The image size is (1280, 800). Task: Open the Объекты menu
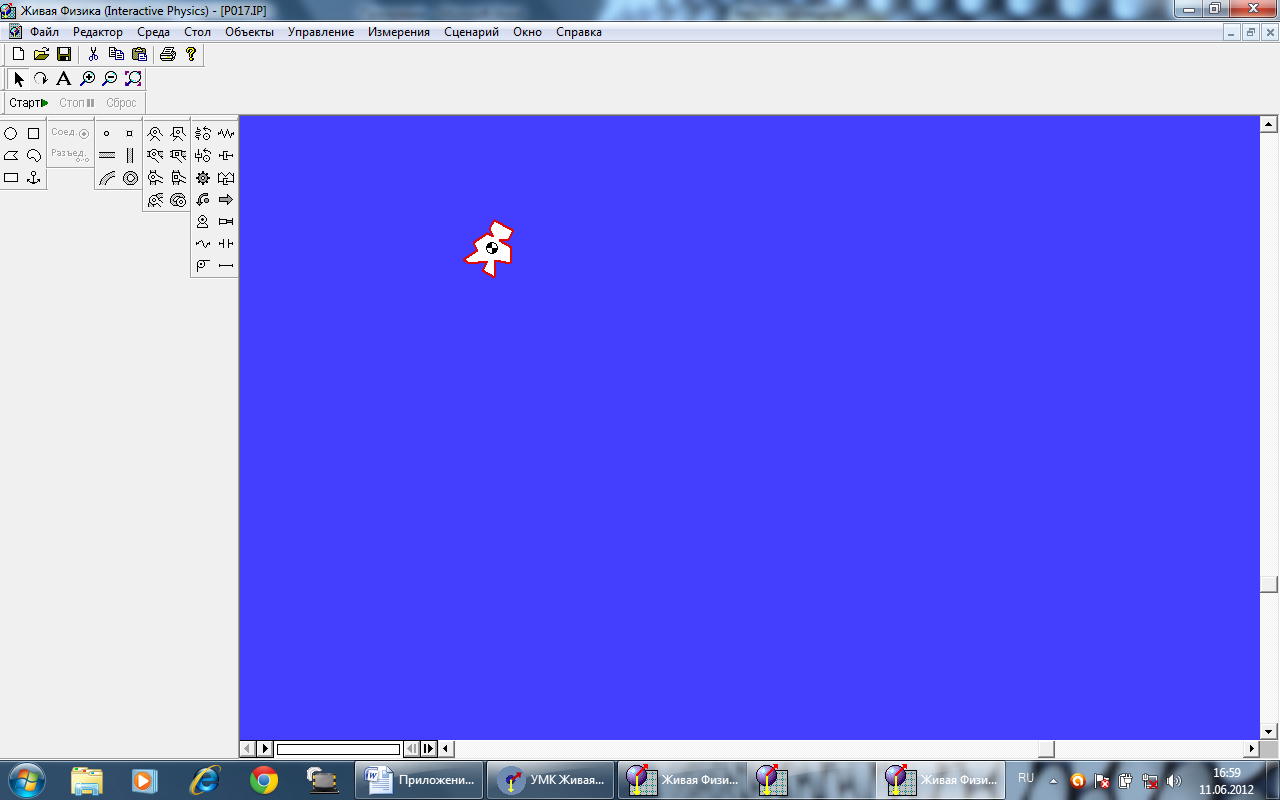(250, 32)
